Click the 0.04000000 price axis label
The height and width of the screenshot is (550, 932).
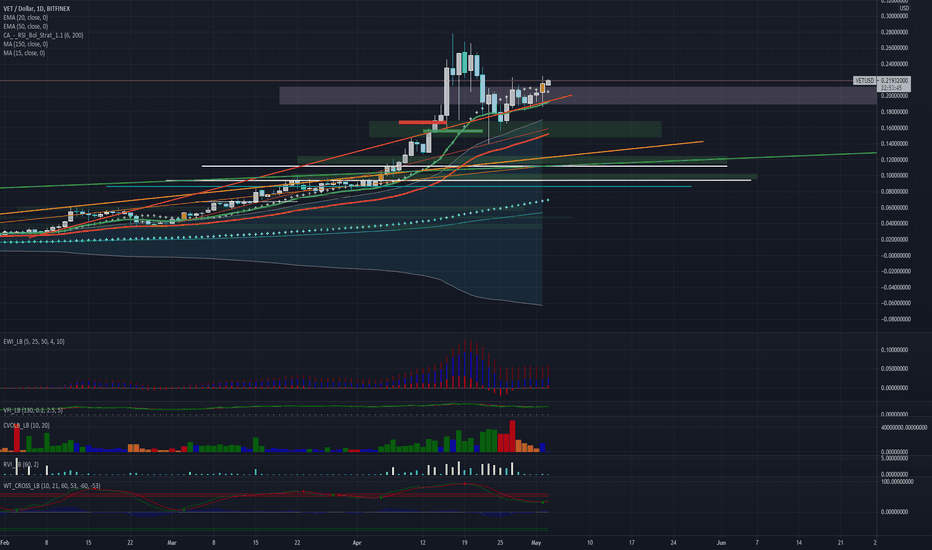[894, 224]
